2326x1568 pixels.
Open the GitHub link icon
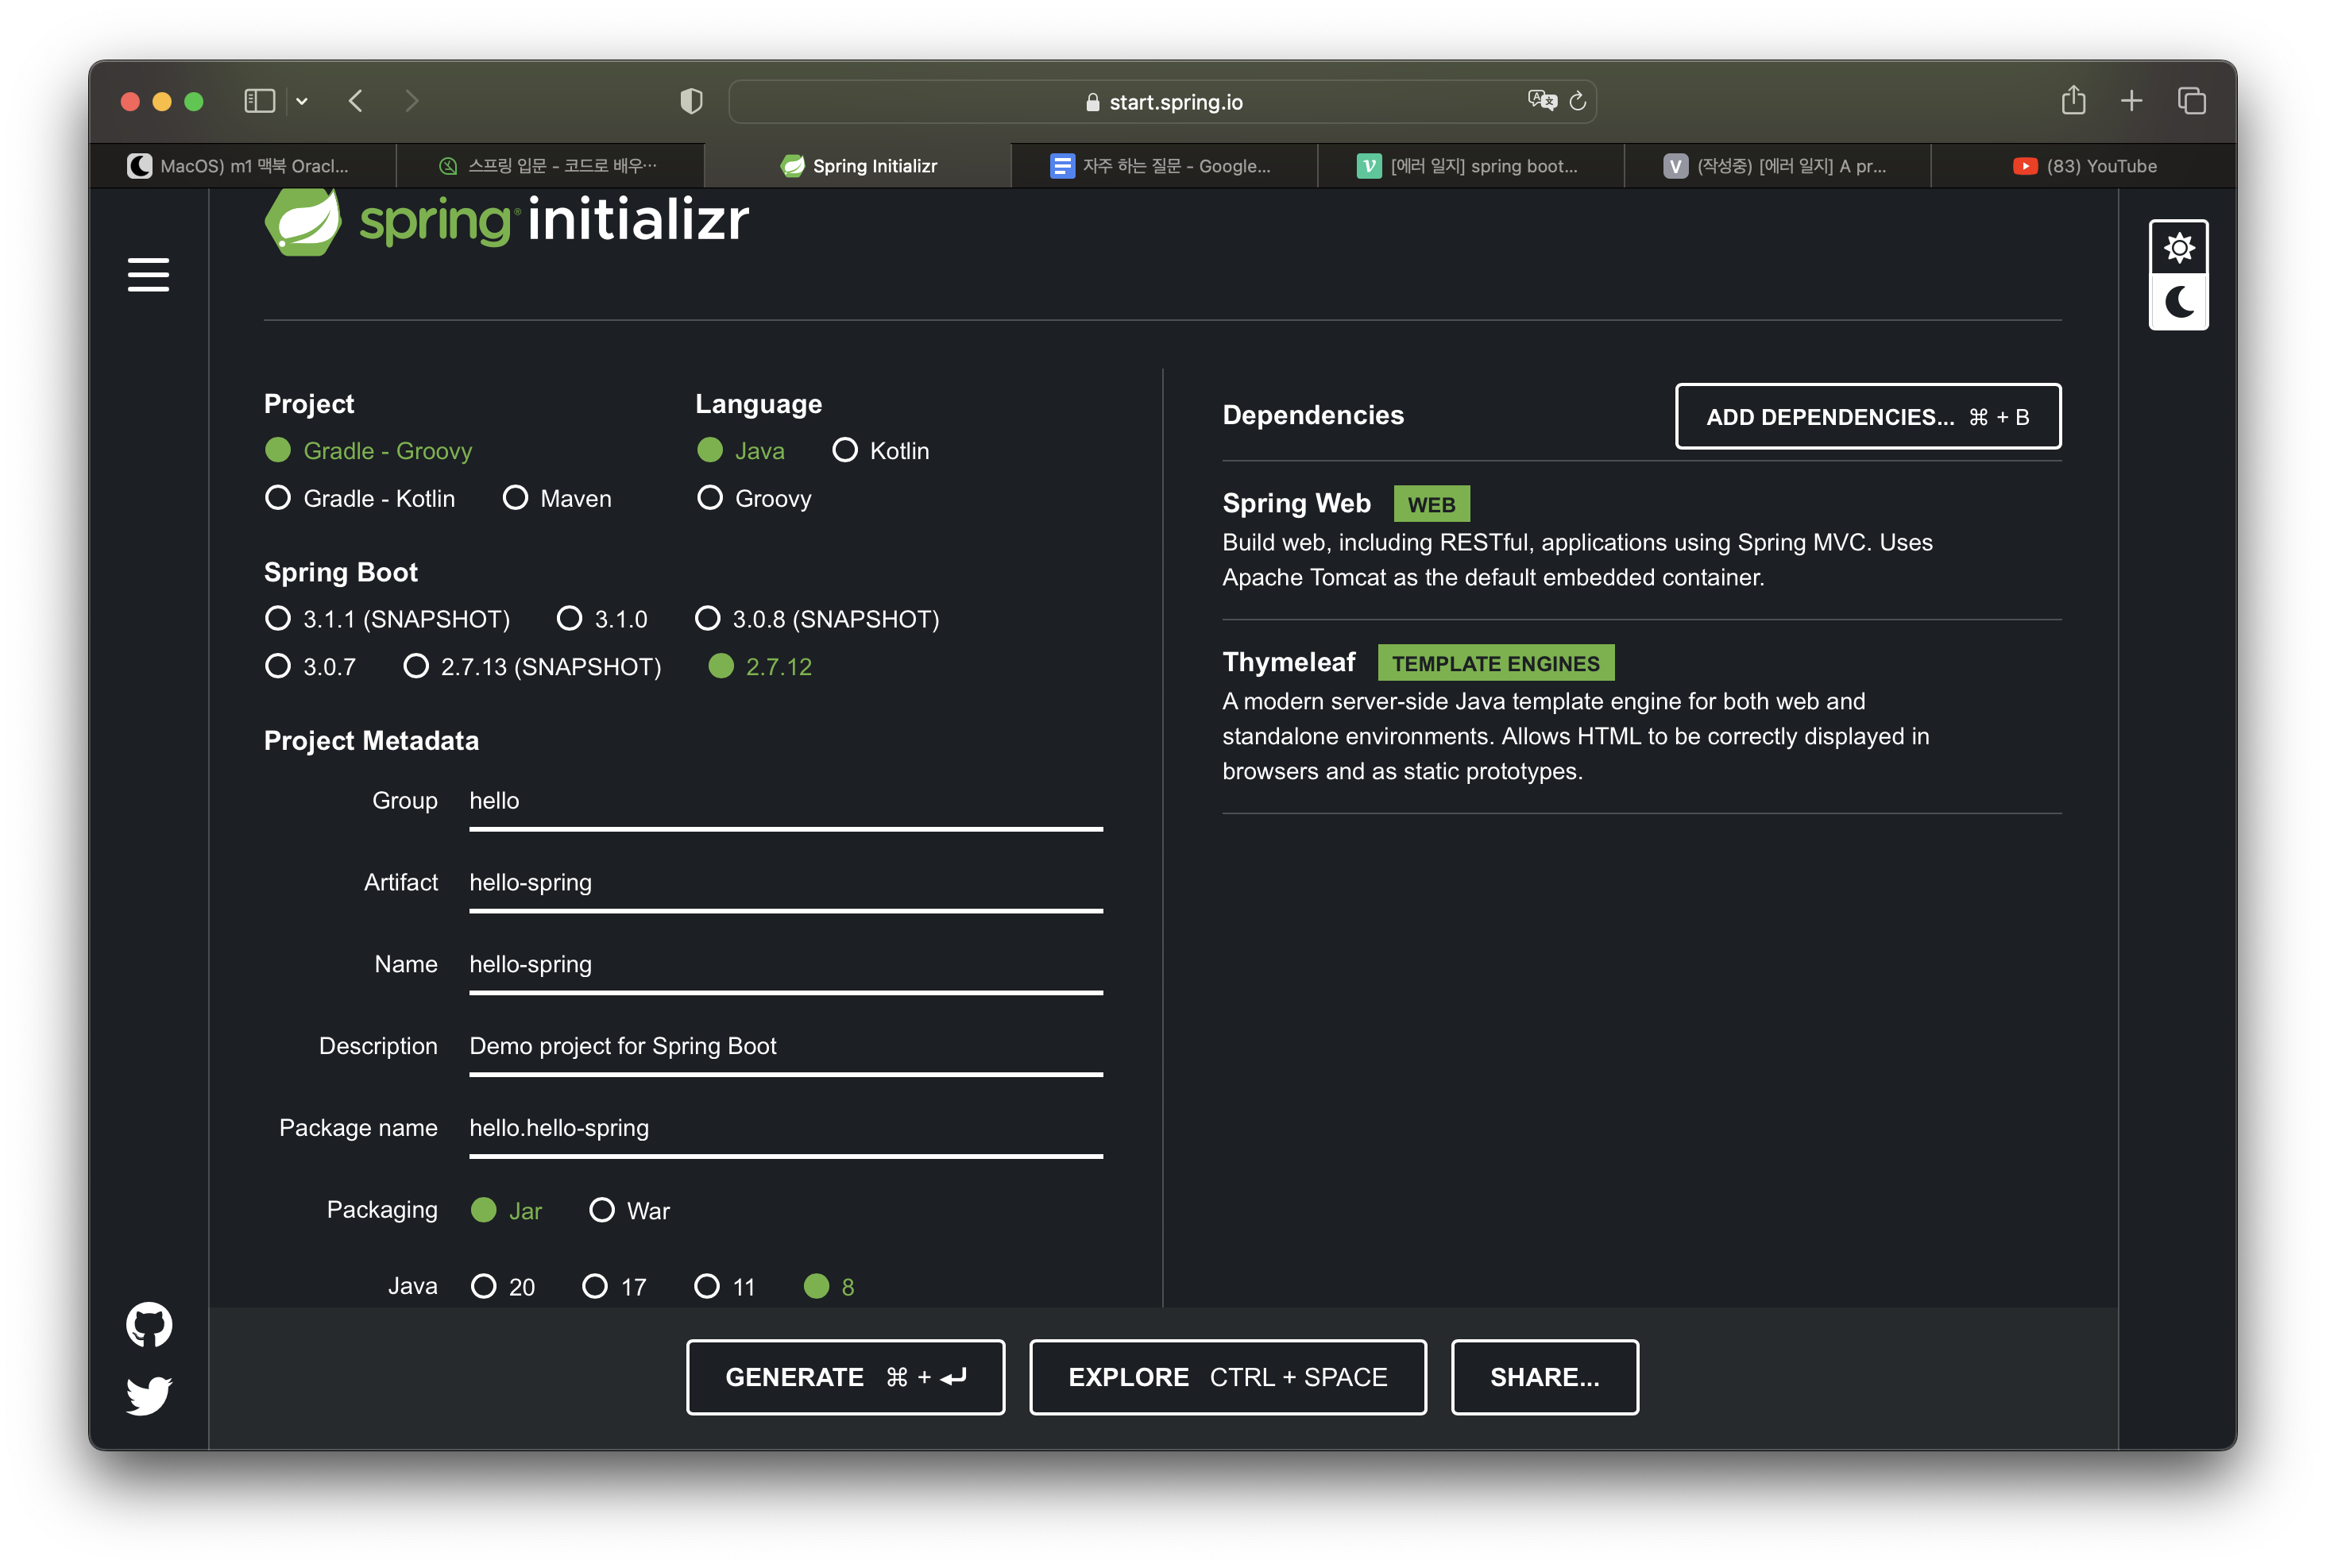click(149, 1325)
